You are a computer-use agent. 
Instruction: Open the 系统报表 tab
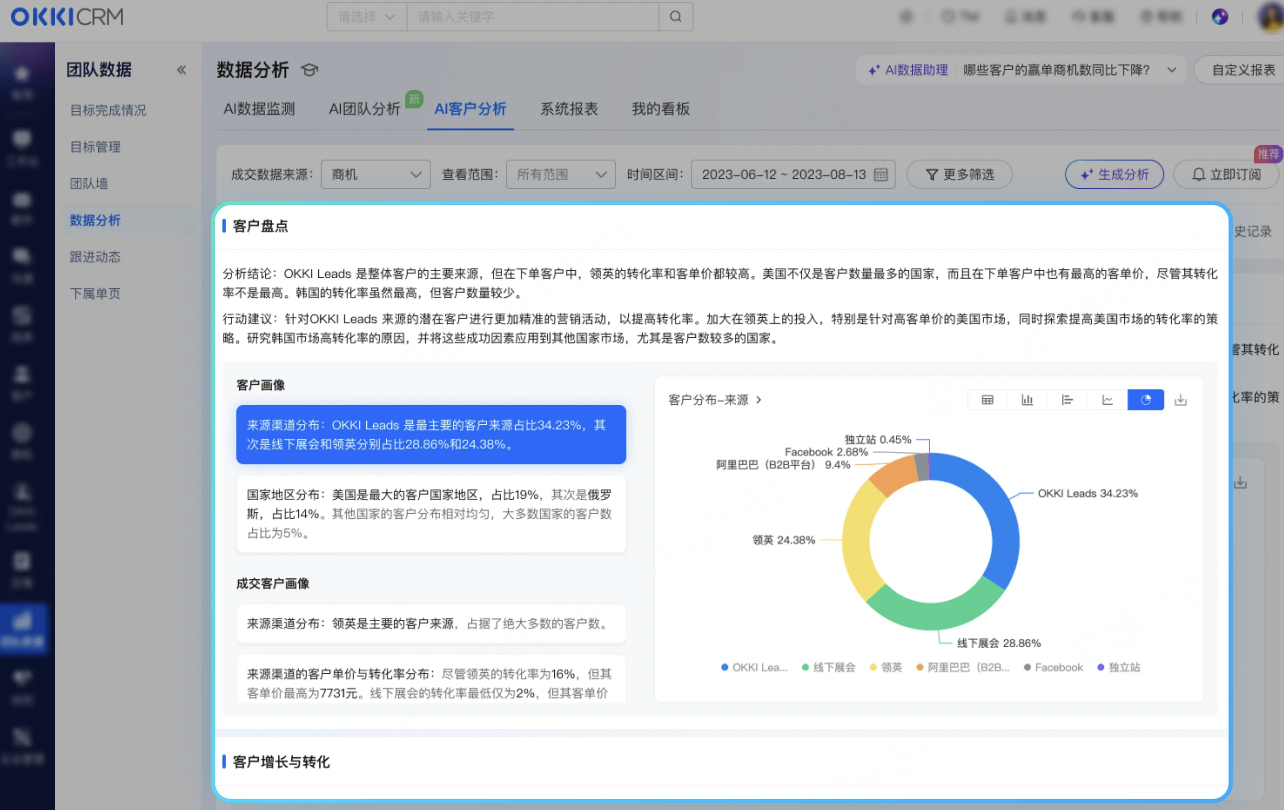[x=569, y=109]
